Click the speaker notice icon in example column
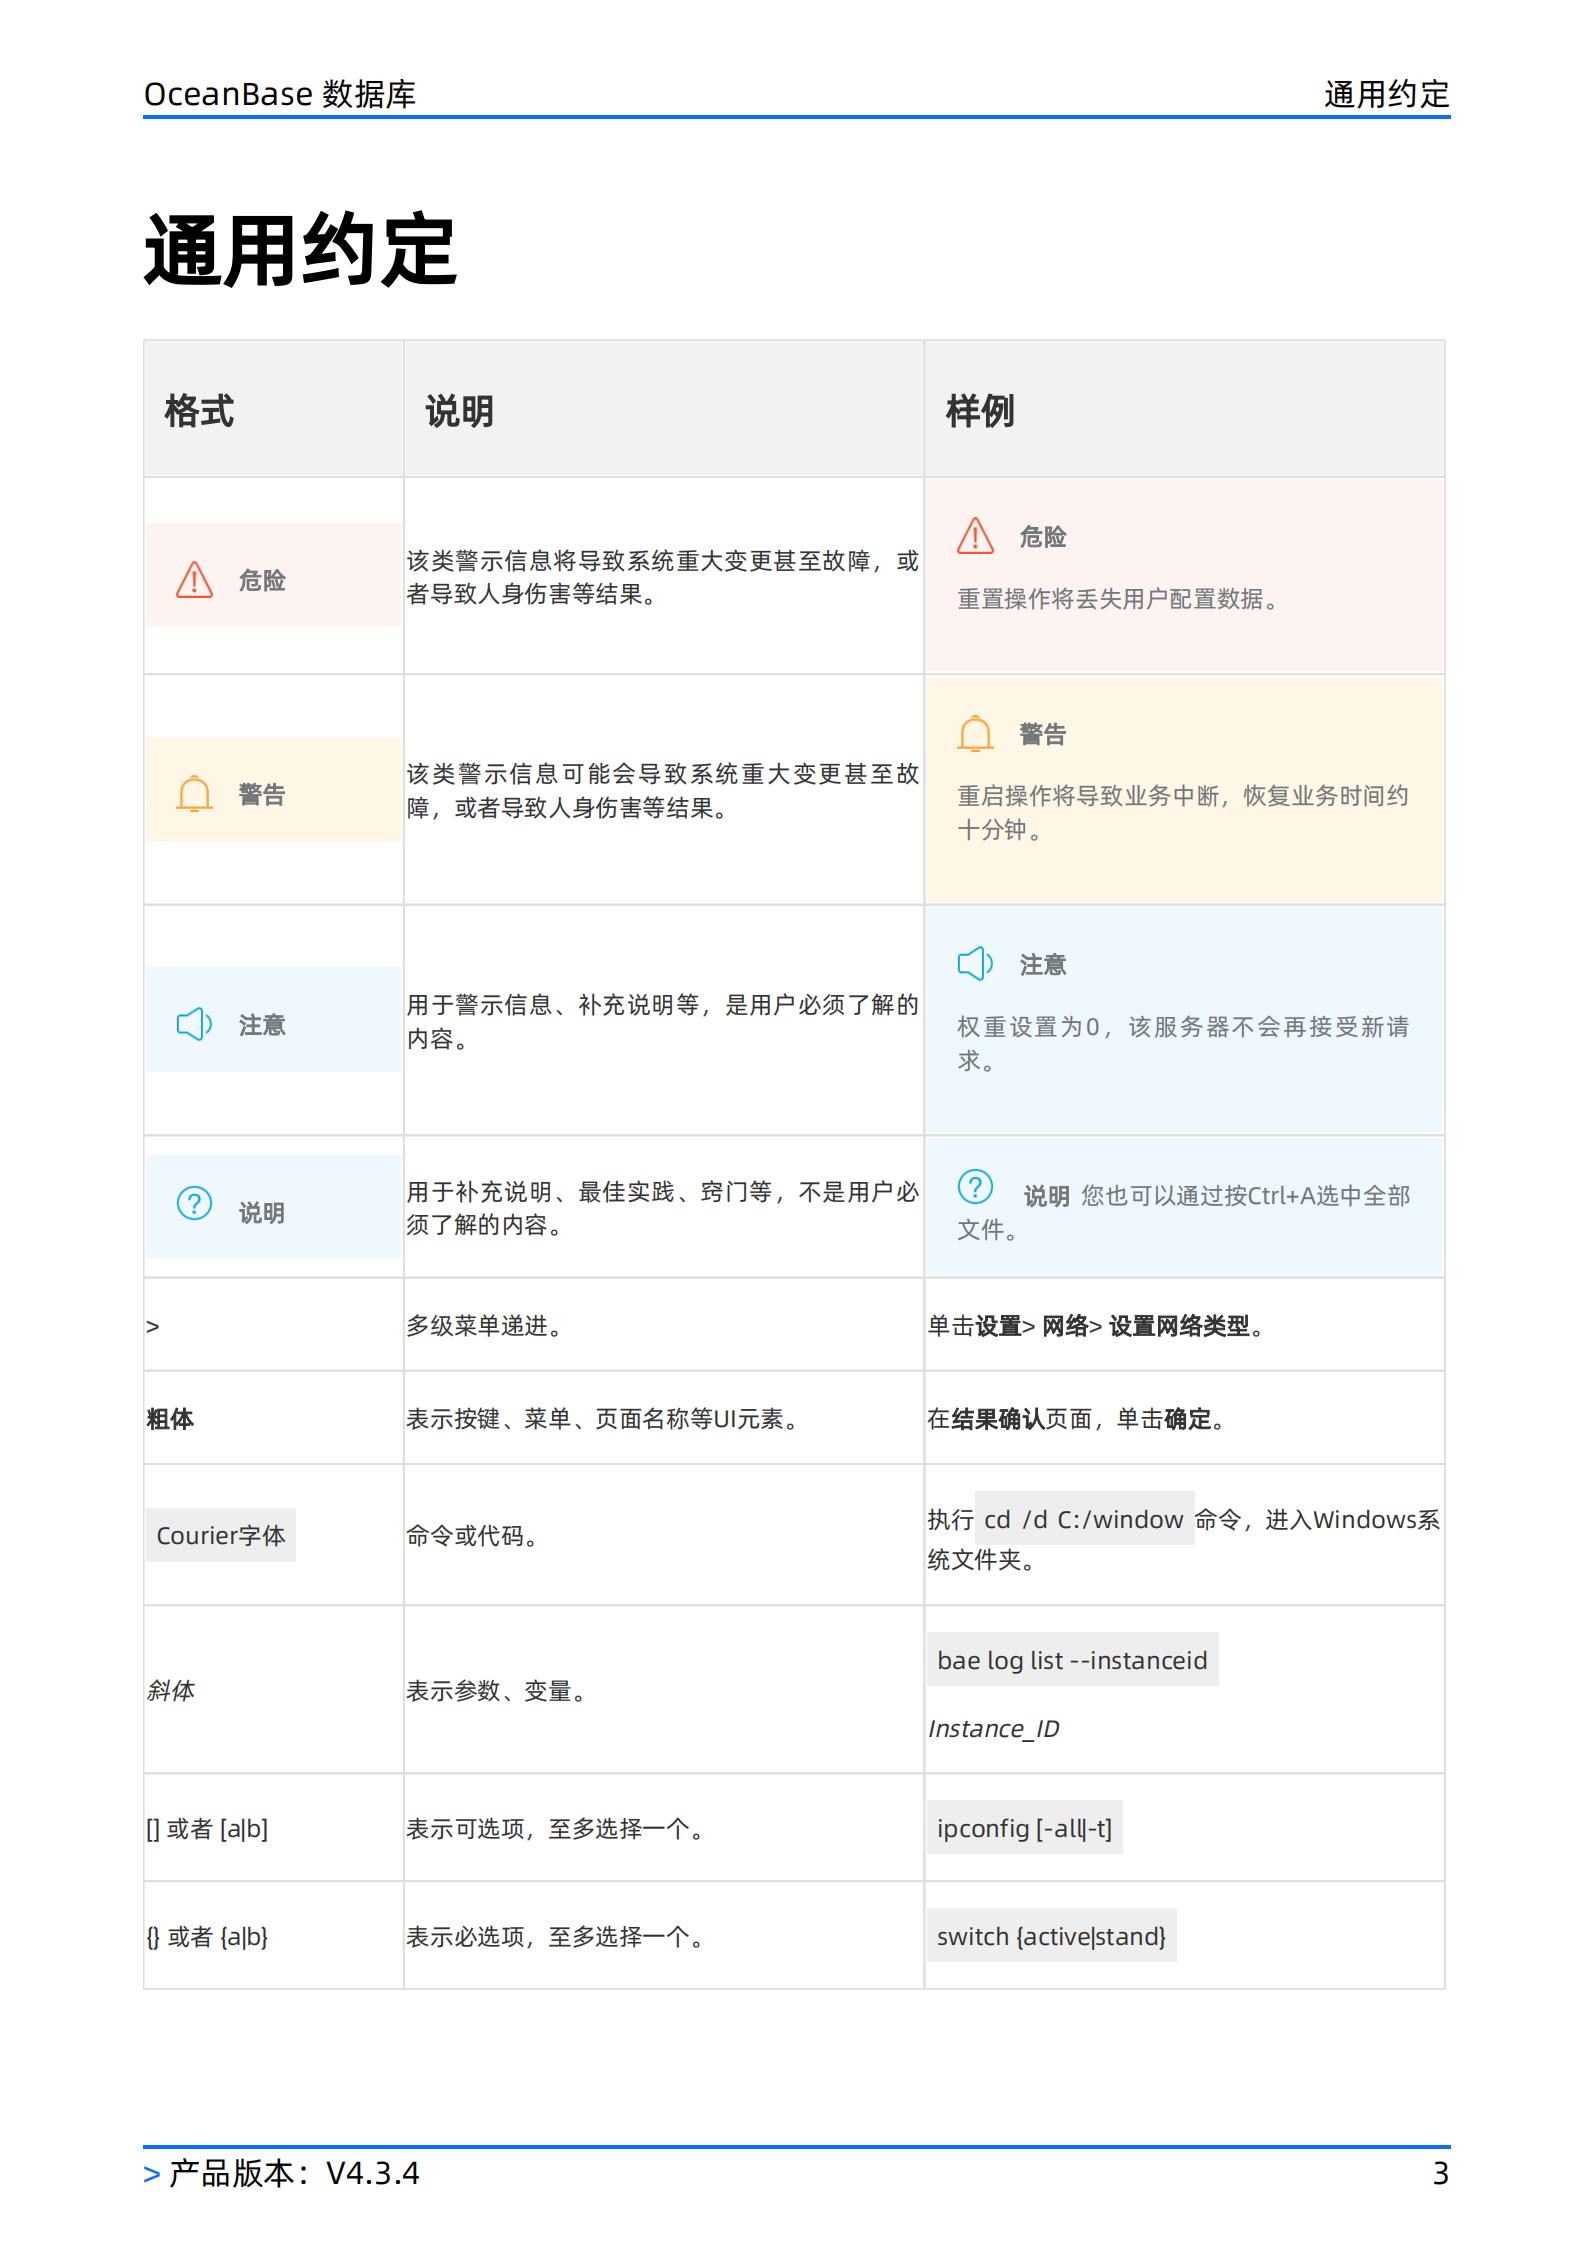1587x2245 pixels. (x=975, y=963)
